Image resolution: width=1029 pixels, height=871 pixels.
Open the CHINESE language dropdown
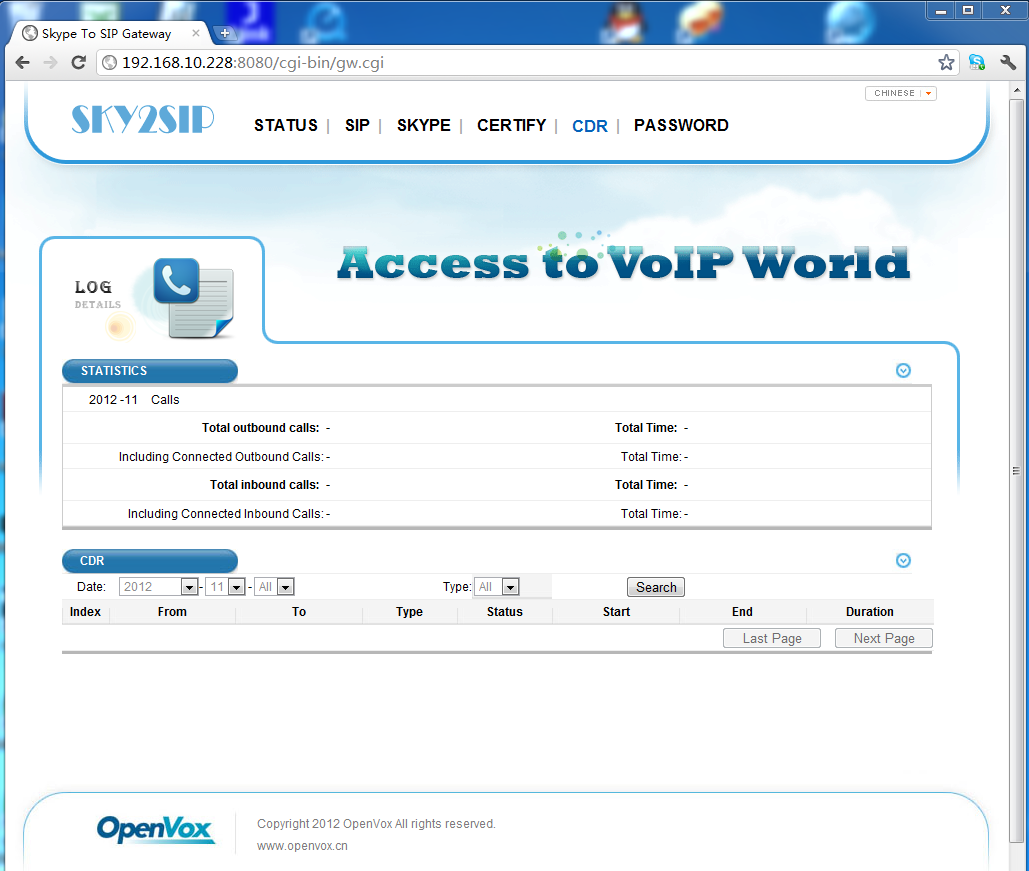(x=900, y=93)
